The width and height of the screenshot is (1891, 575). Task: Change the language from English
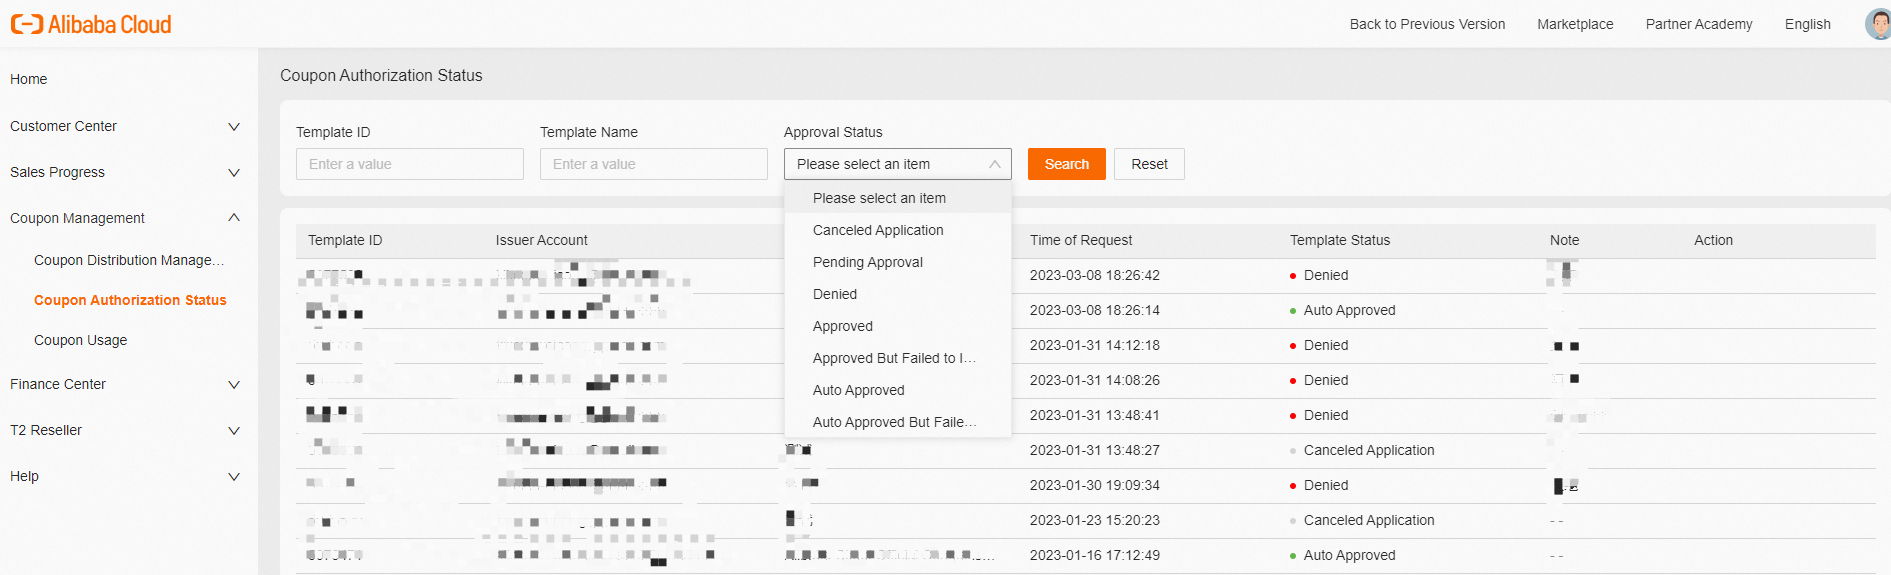click(x=1808, y=24)
